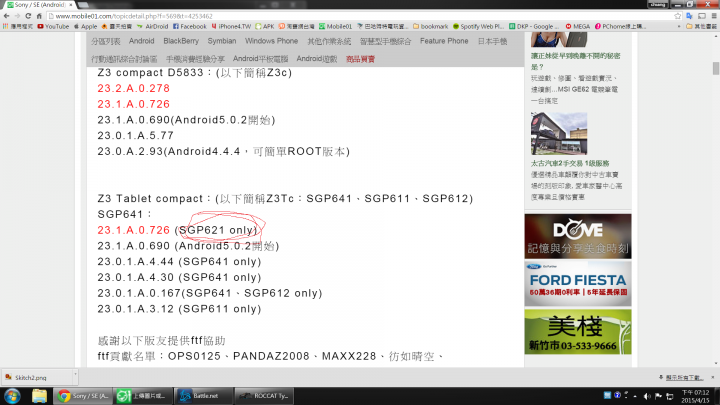The width and height of the screenshot is (720, 405).
Task: Open the Chrome menu hamburger icon
Action: click(x=714, y=16)
